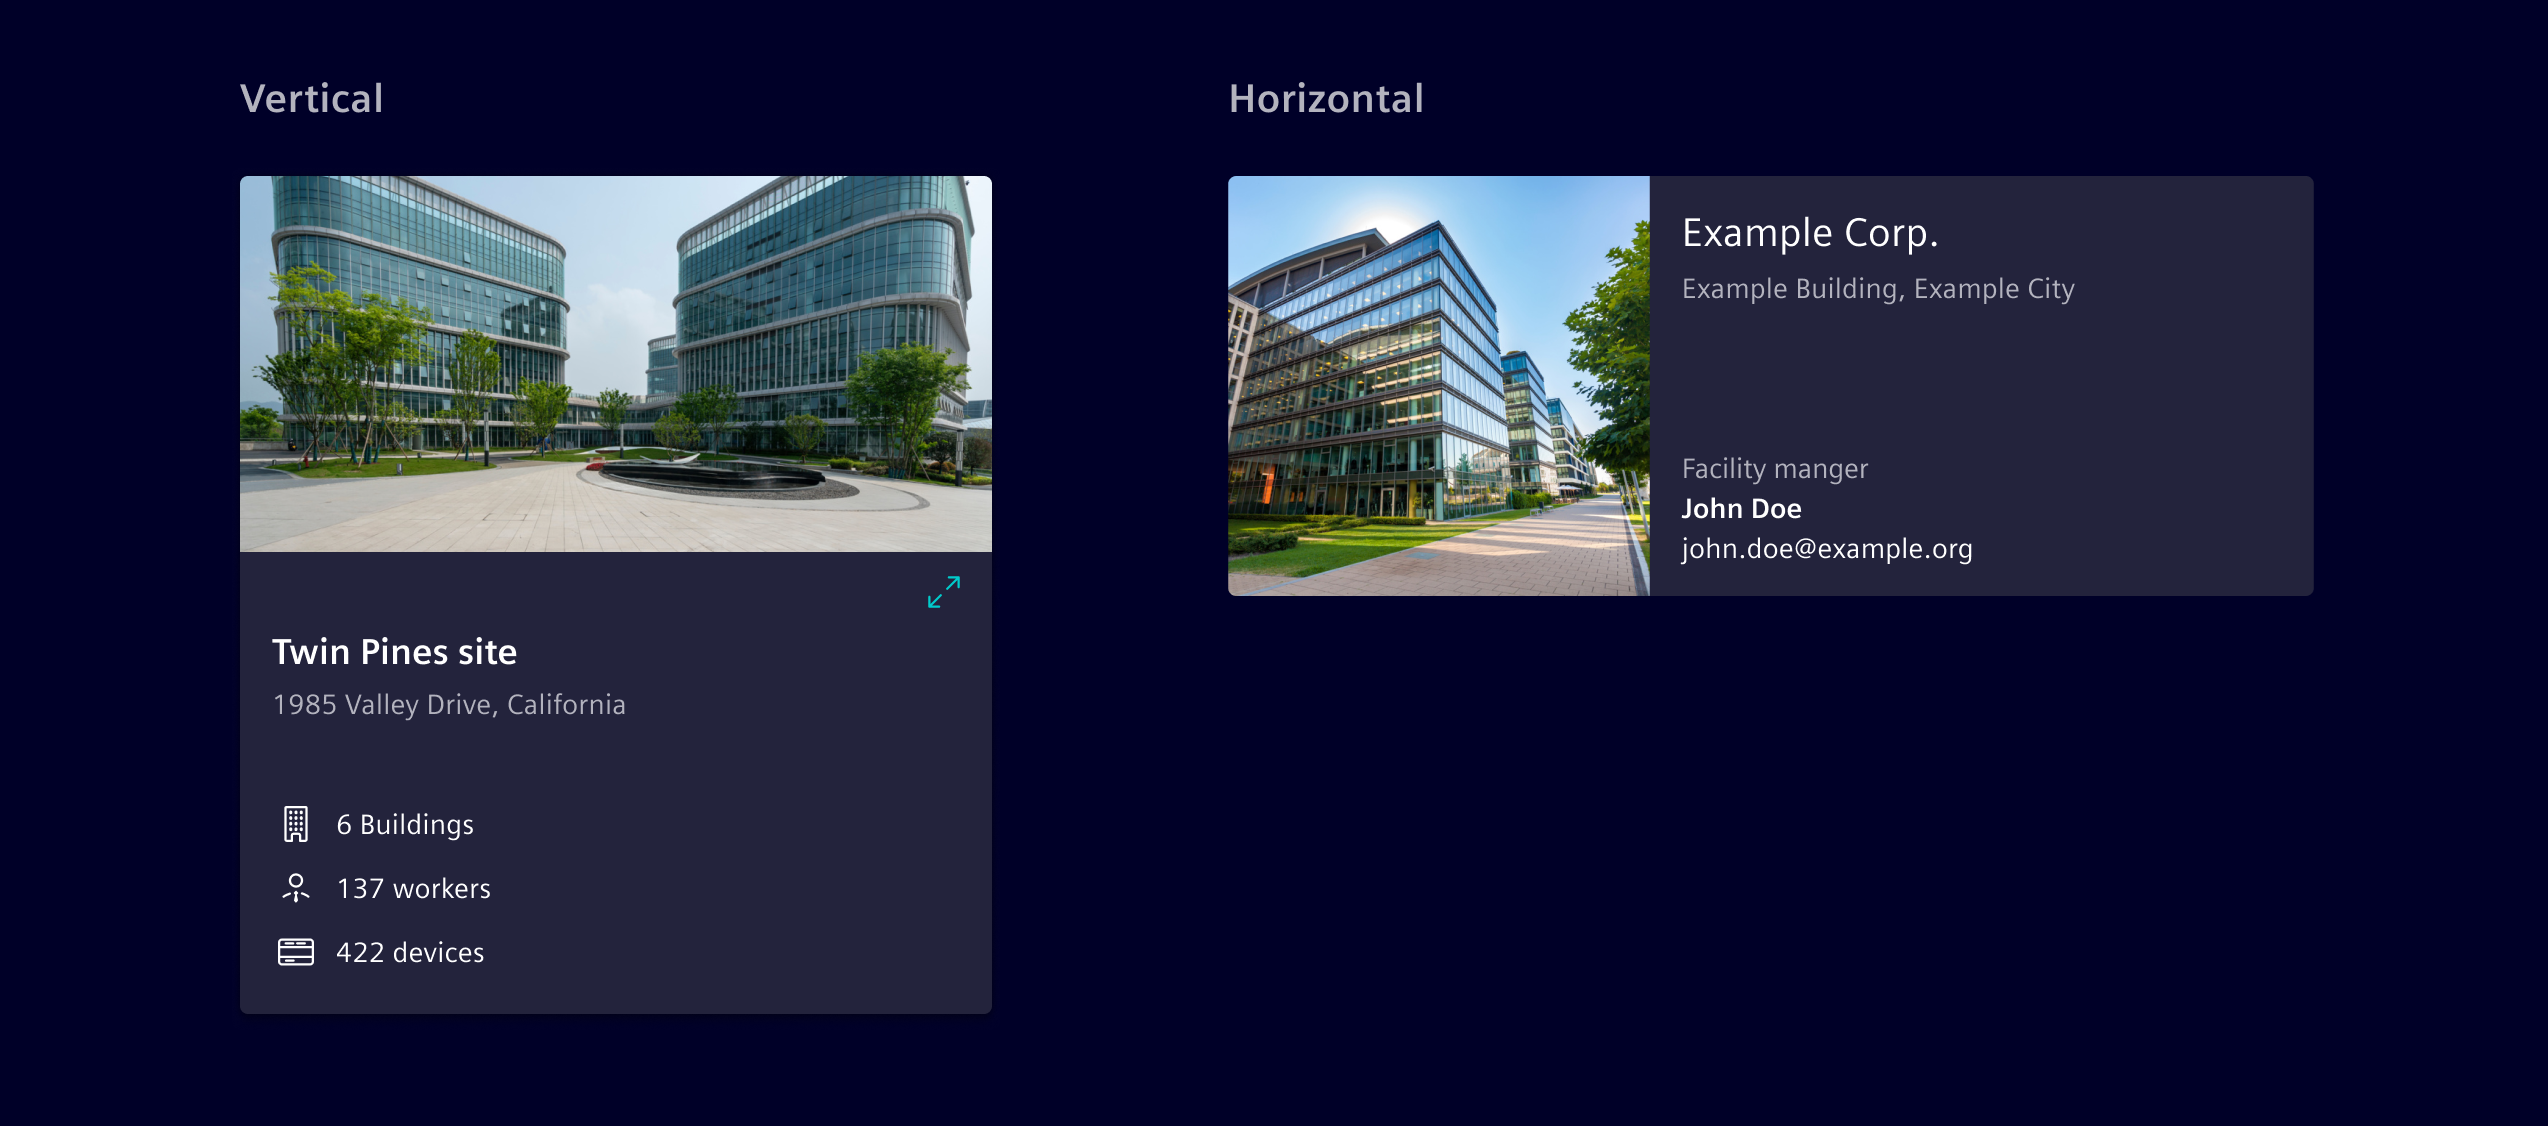Click the Facility manger label
The image size is (2548, 1126).
tap(1774, 469)
